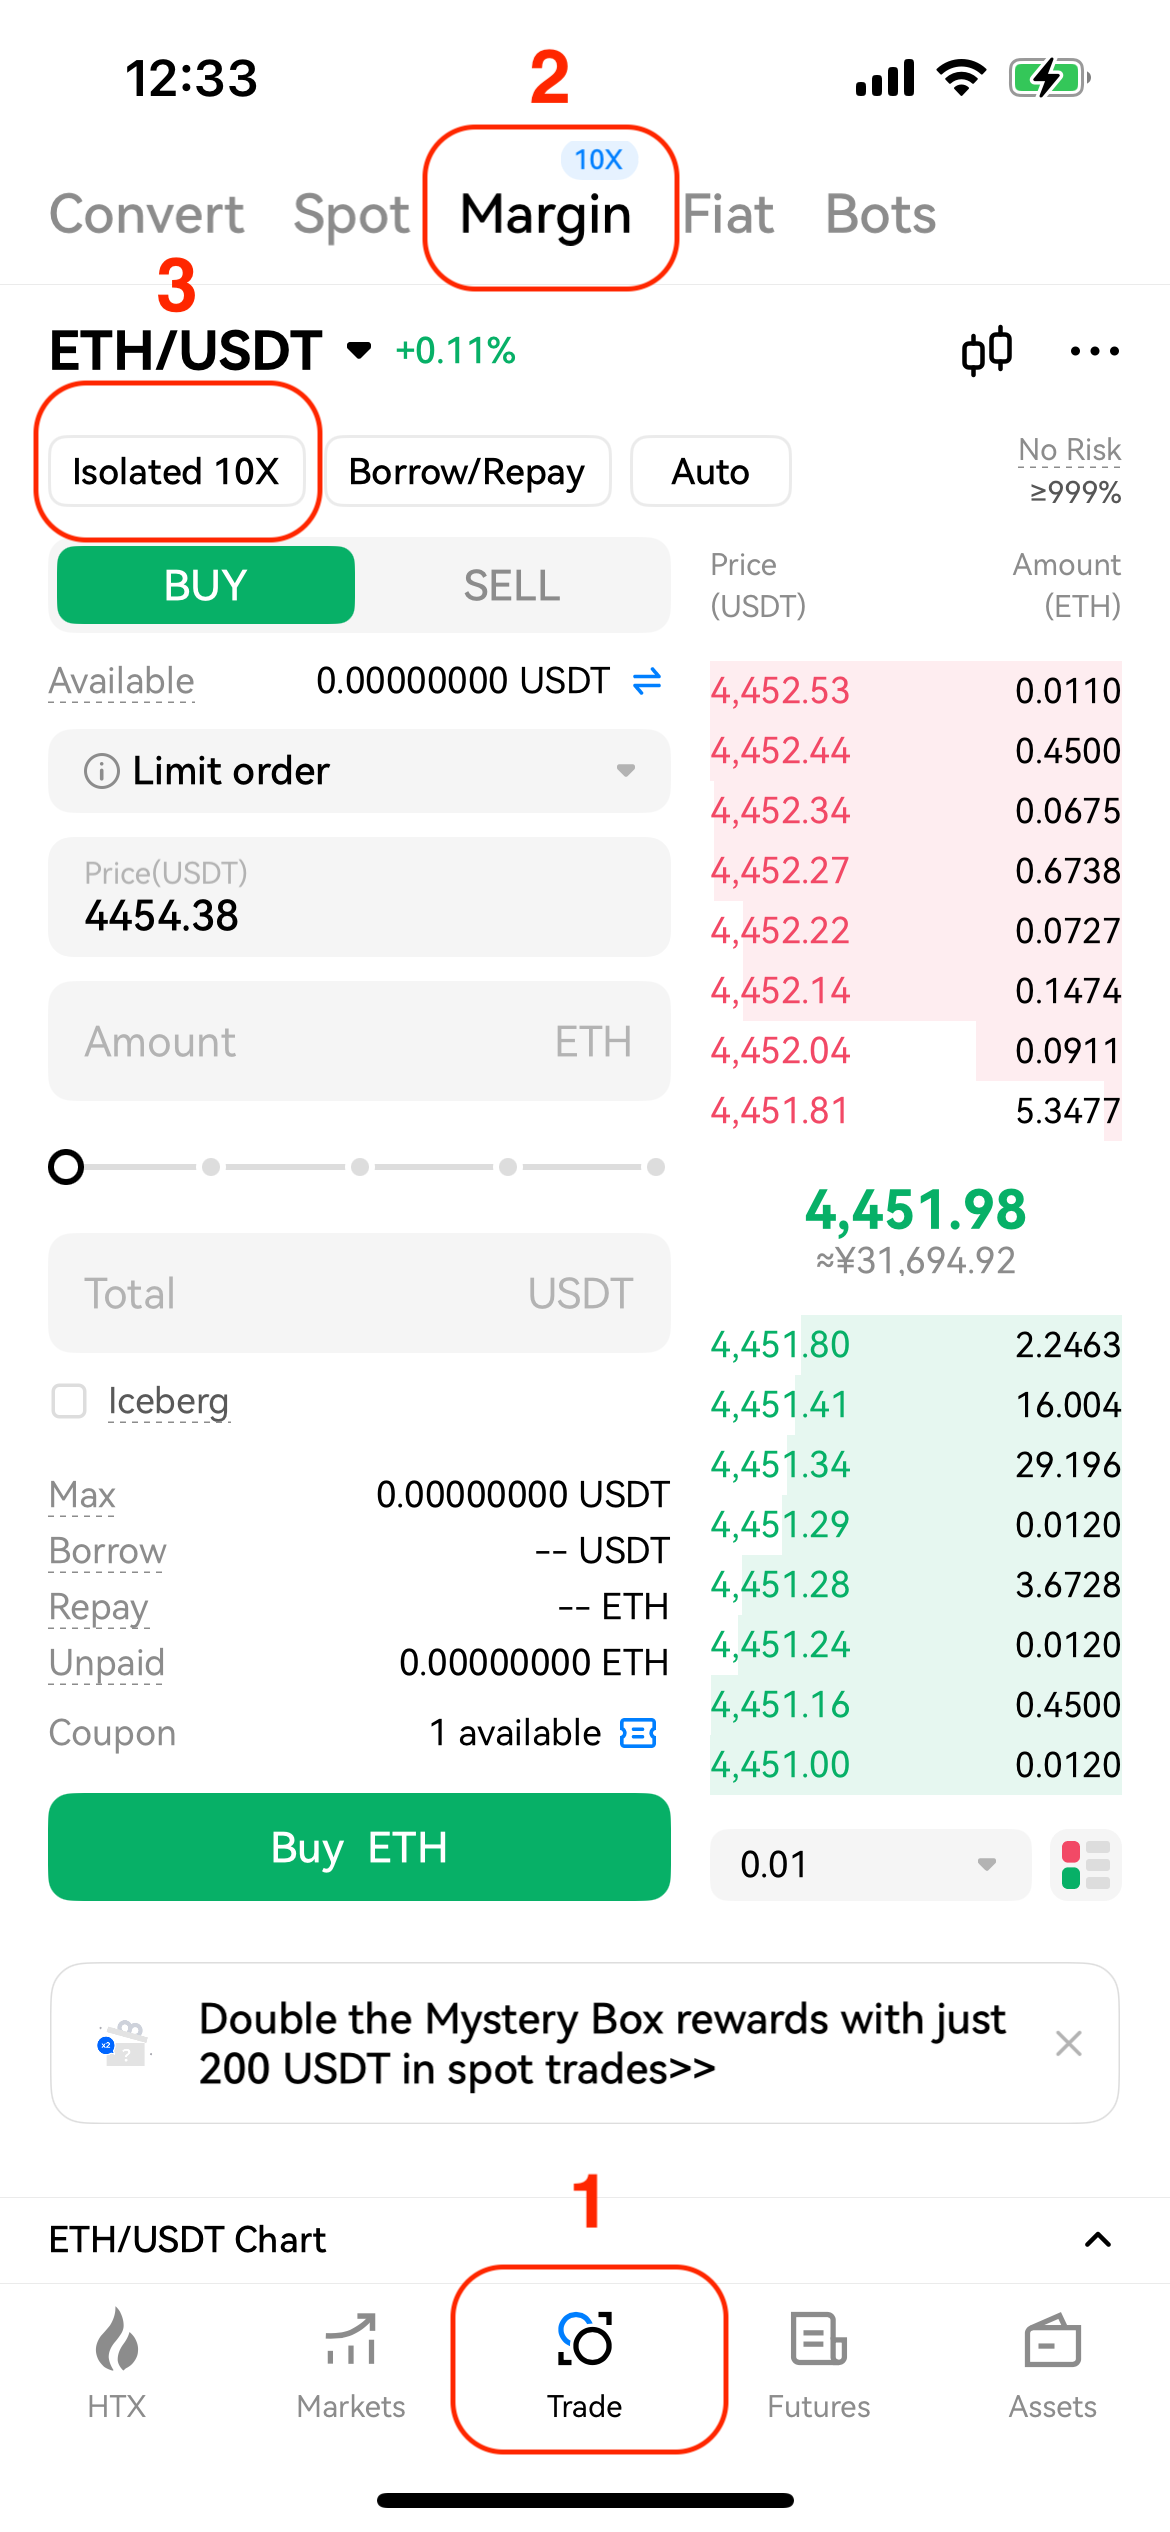Screen dimensions: 1170x2532
Task: Tick the Iceberg checkbox
Action: click(69, 1401)
